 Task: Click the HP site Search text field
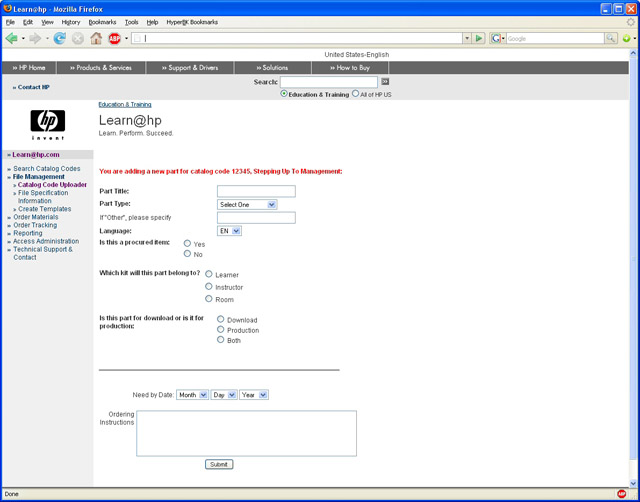[329, 82]
